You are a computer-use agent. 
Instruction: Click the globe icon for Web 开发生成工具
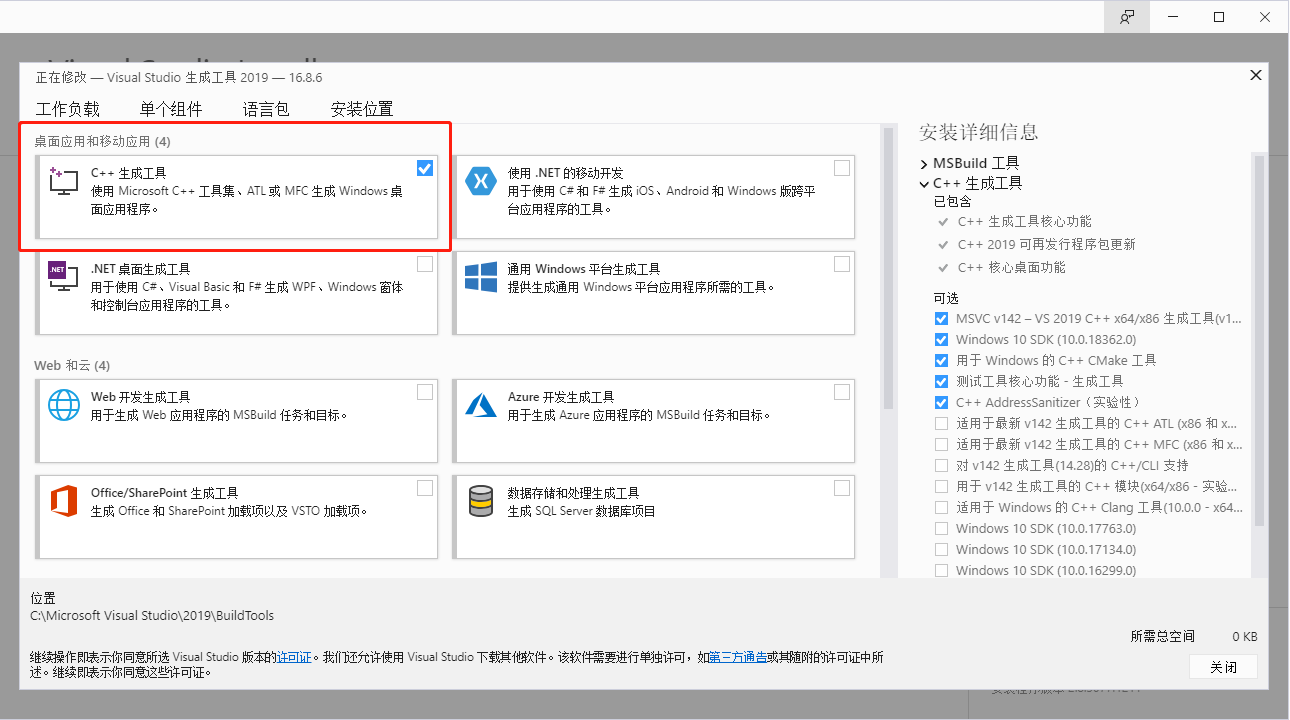(64, 405)
